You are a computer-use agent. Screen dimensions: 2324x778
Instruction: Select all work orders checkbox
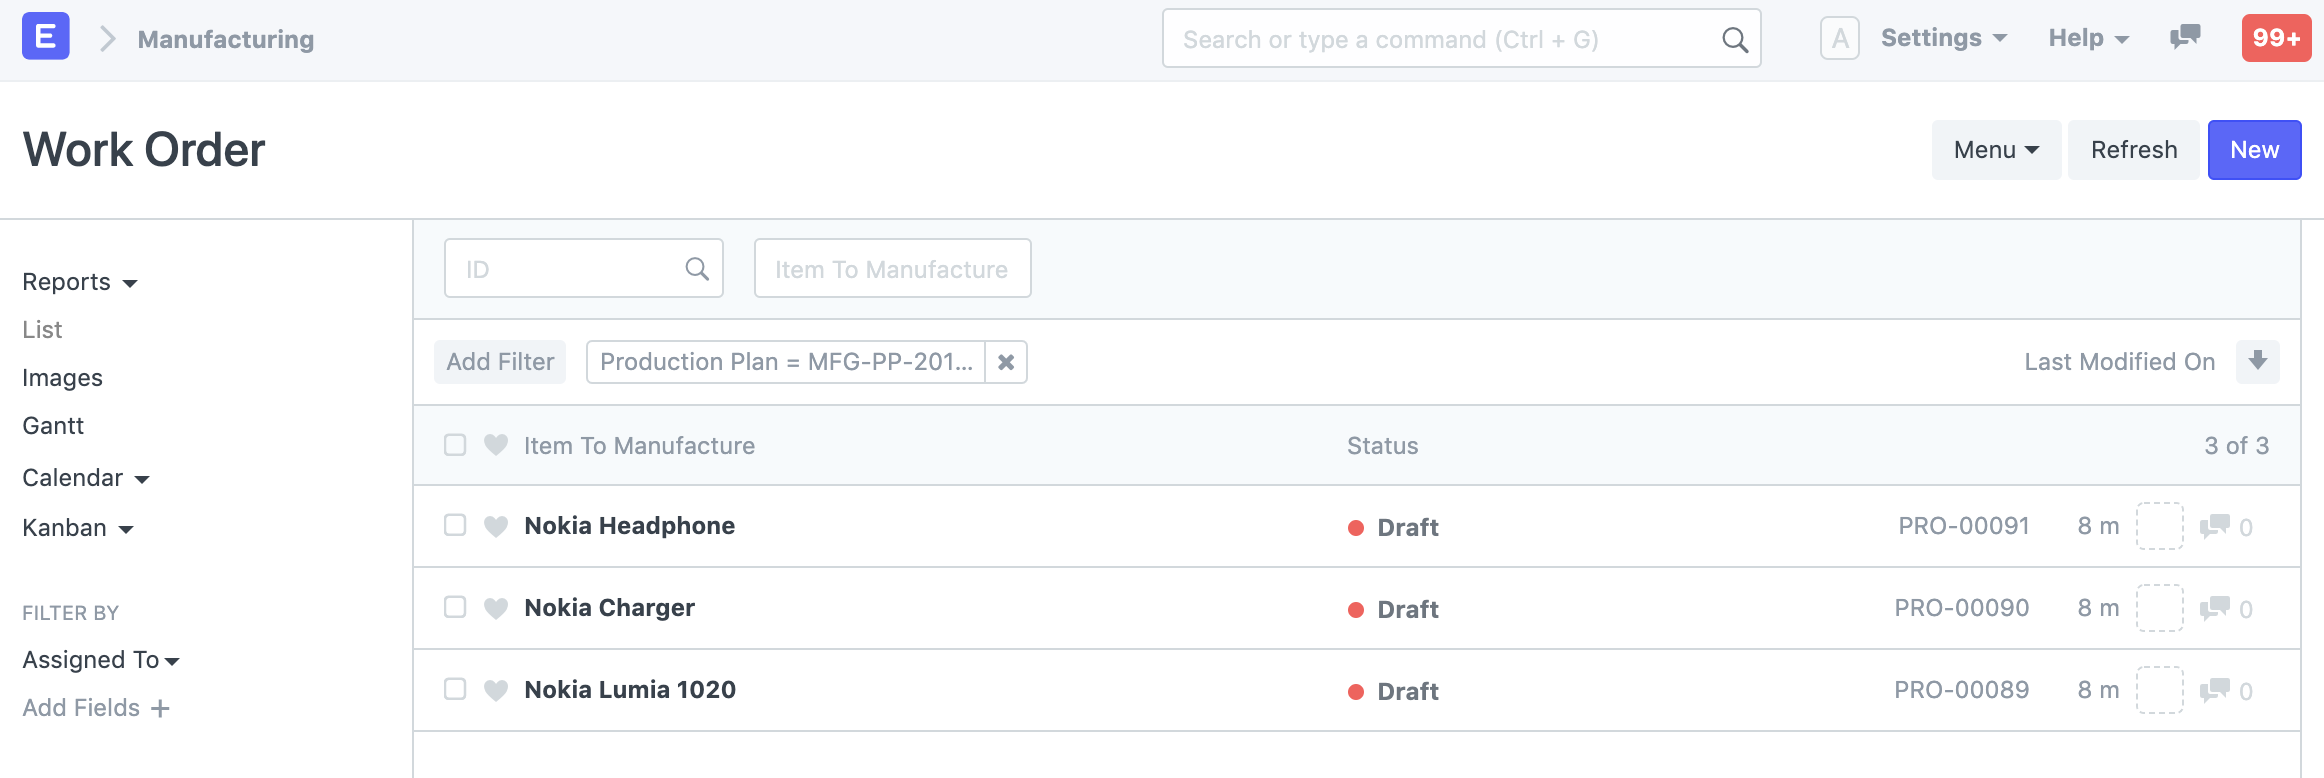coord(455,445)
